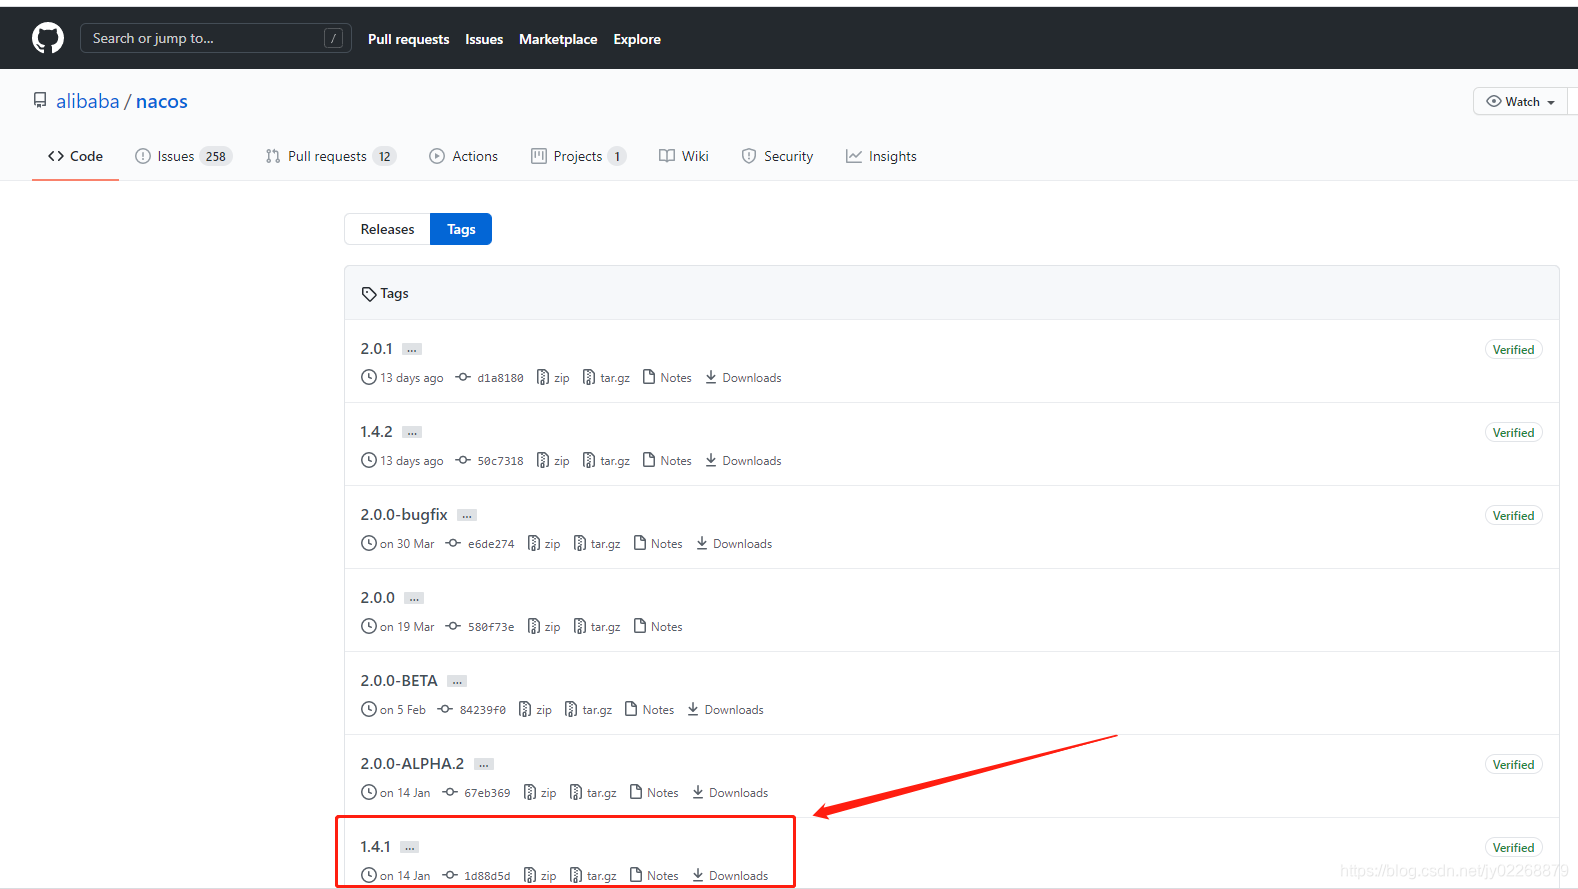Open the alibaba organization link
1578x889 pixels.
pyautogui.click(x=88, y=101)
